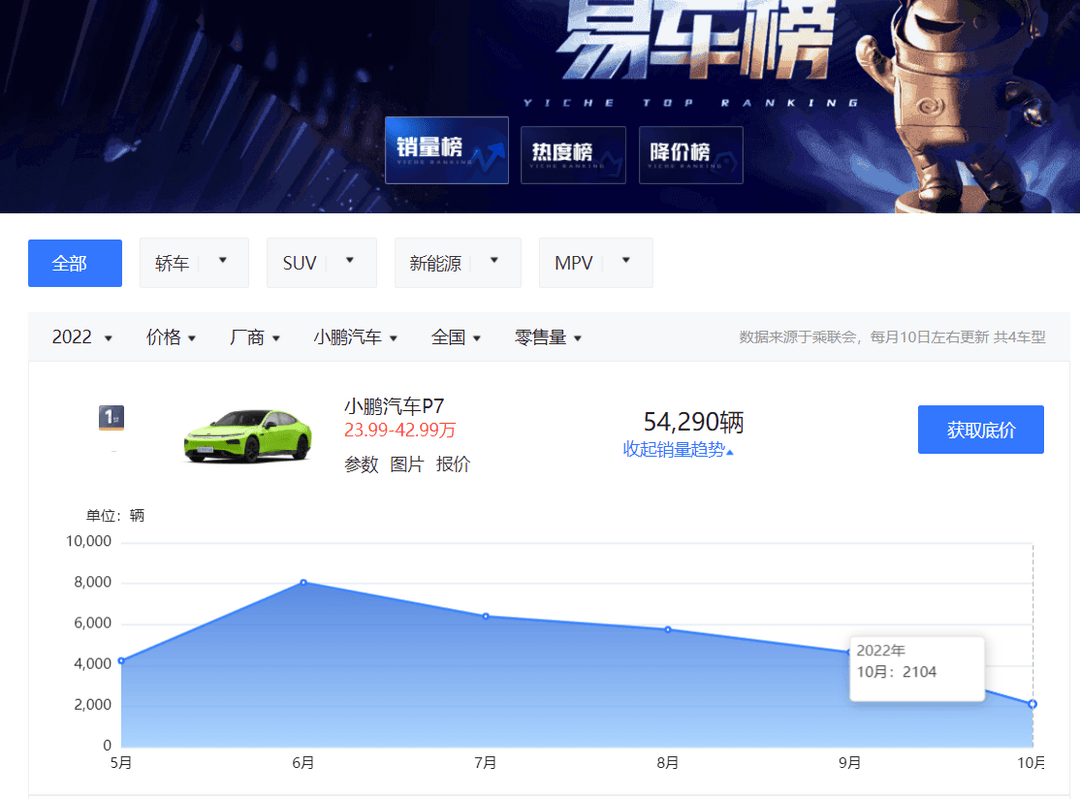Click the 8月 data point on chart
Image resolution: width=1080 pixels, height=799 pixels.
(668, 630)
